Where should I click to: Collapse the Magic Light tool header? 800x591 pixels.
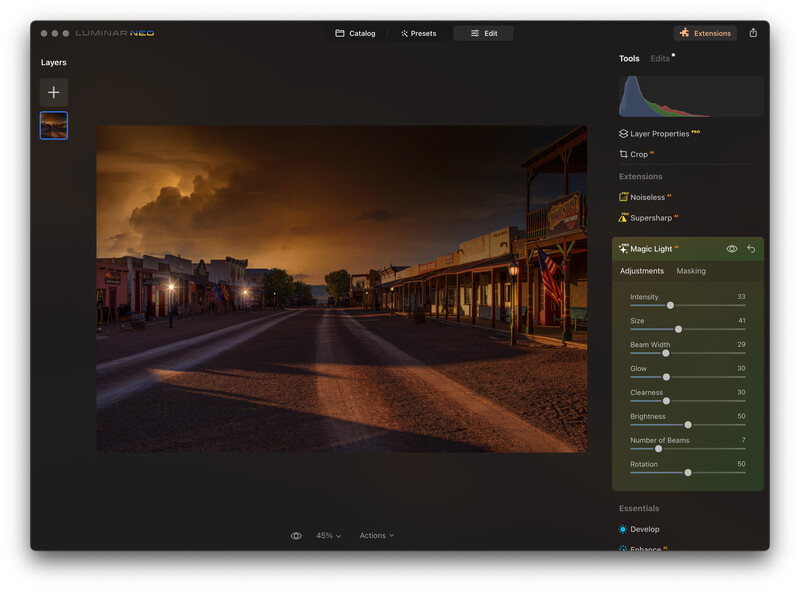(x=687, y=249)
